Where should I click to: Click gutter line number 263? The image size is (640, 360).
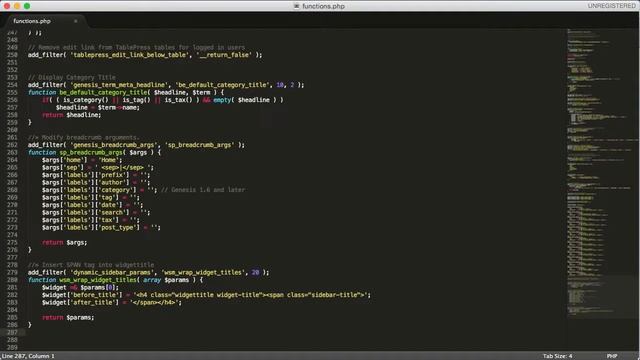coord(12,152)
